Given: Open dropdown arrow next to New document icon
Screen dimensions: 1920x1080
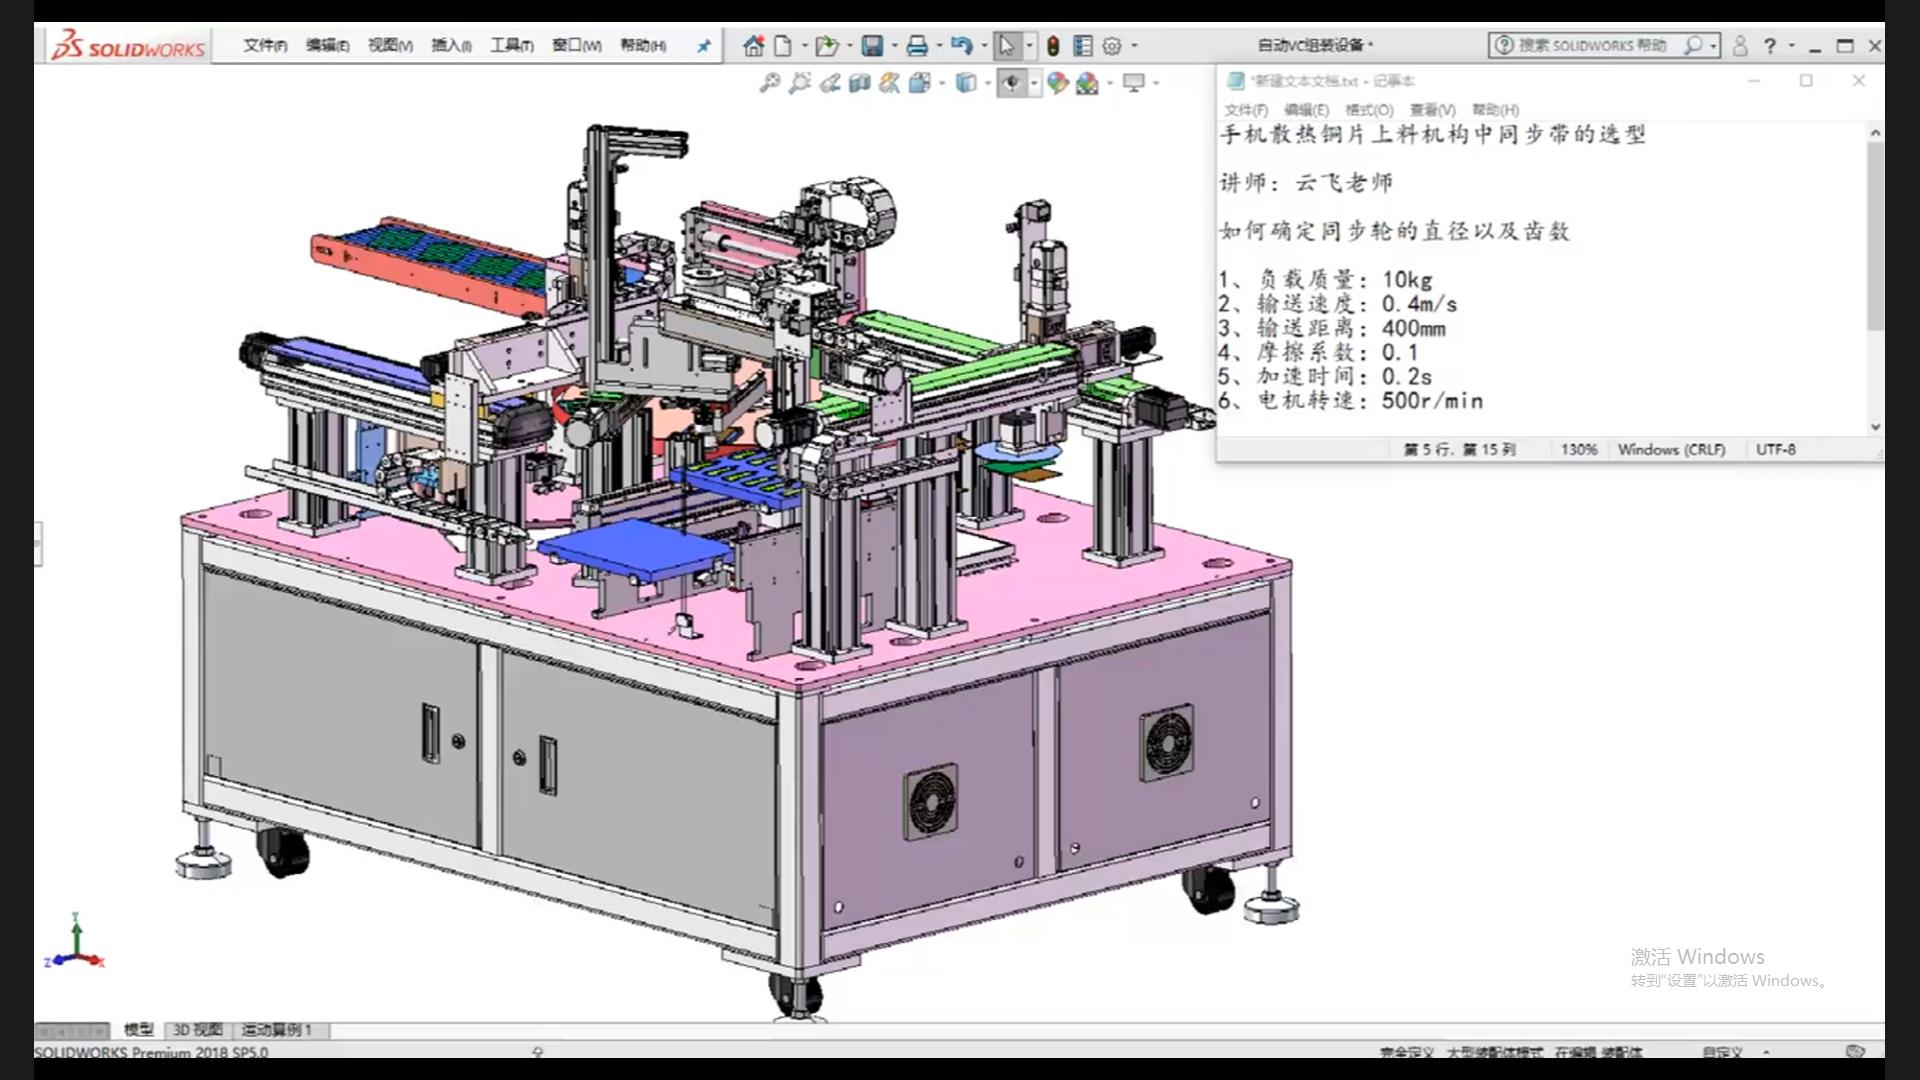Looking at the screenshot, I should pos(804,45).
